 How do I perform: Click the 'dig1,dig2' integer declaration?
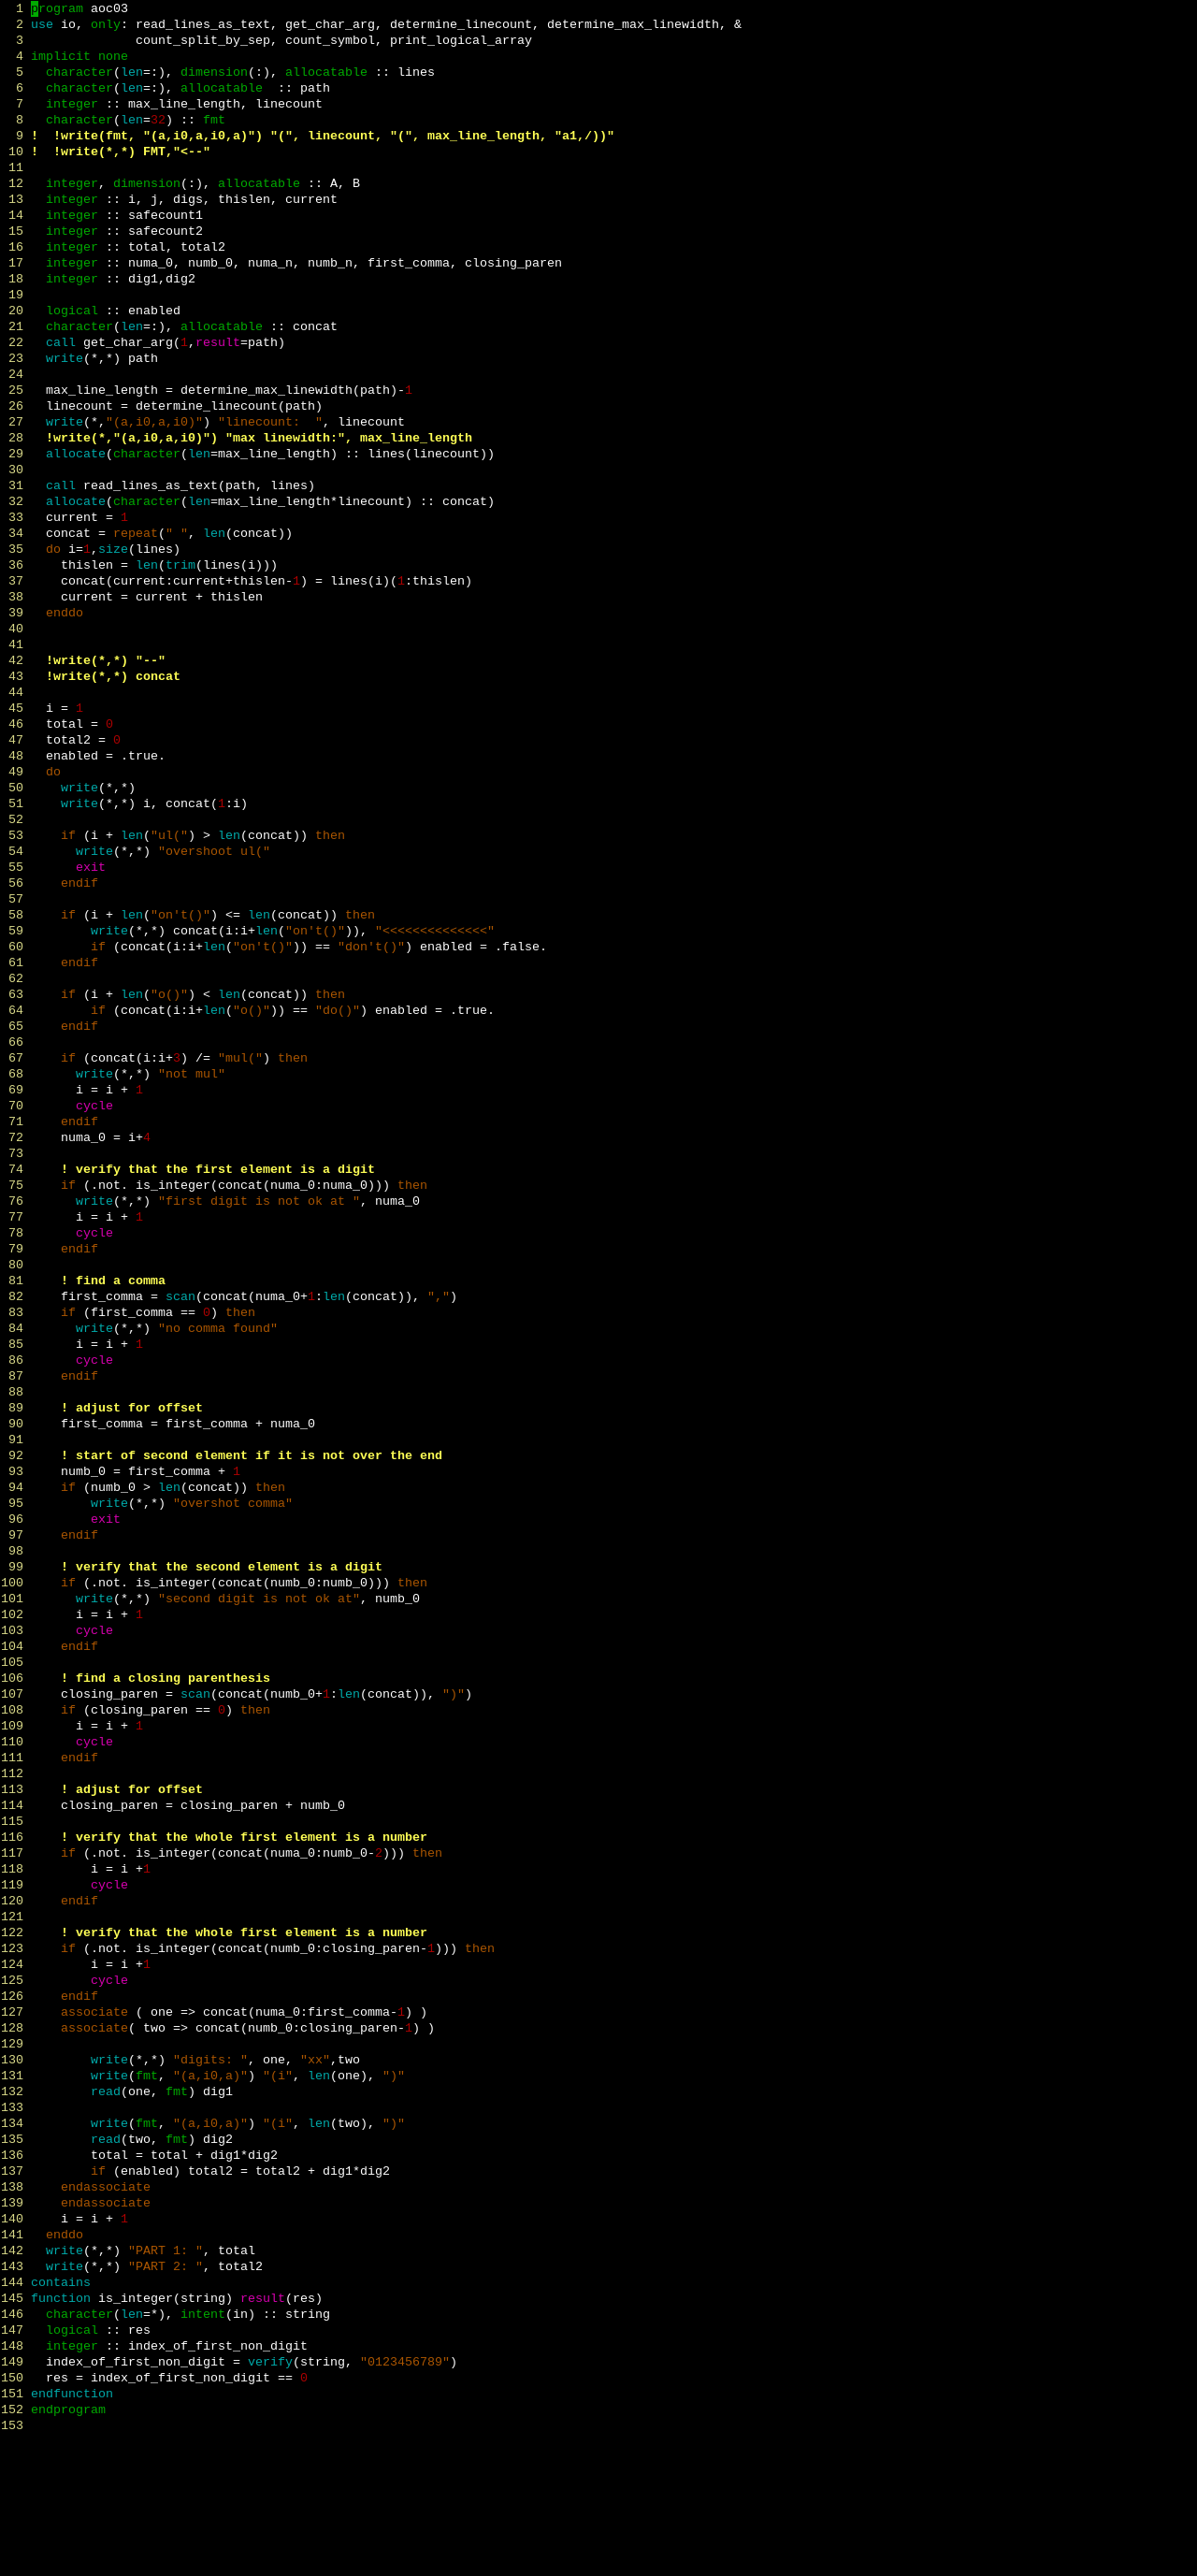point(120,280)
